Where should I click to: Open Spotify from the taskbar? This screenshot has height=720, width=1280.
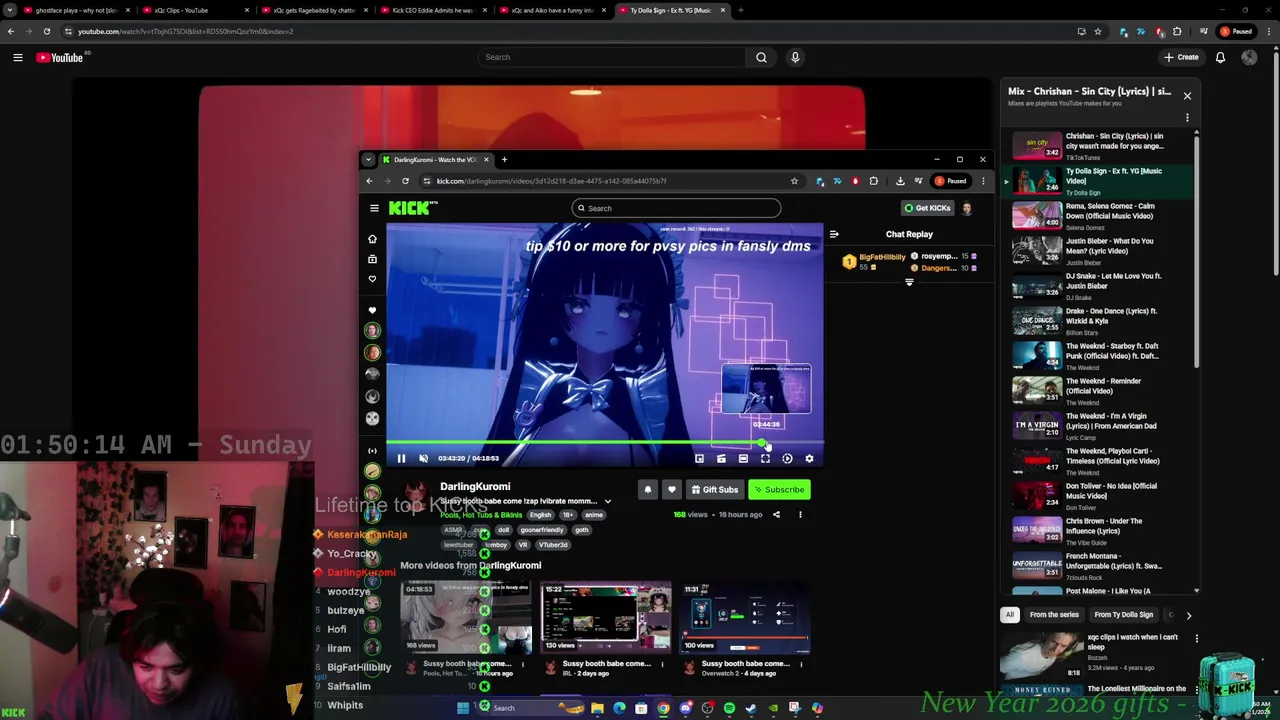(729, 708)
